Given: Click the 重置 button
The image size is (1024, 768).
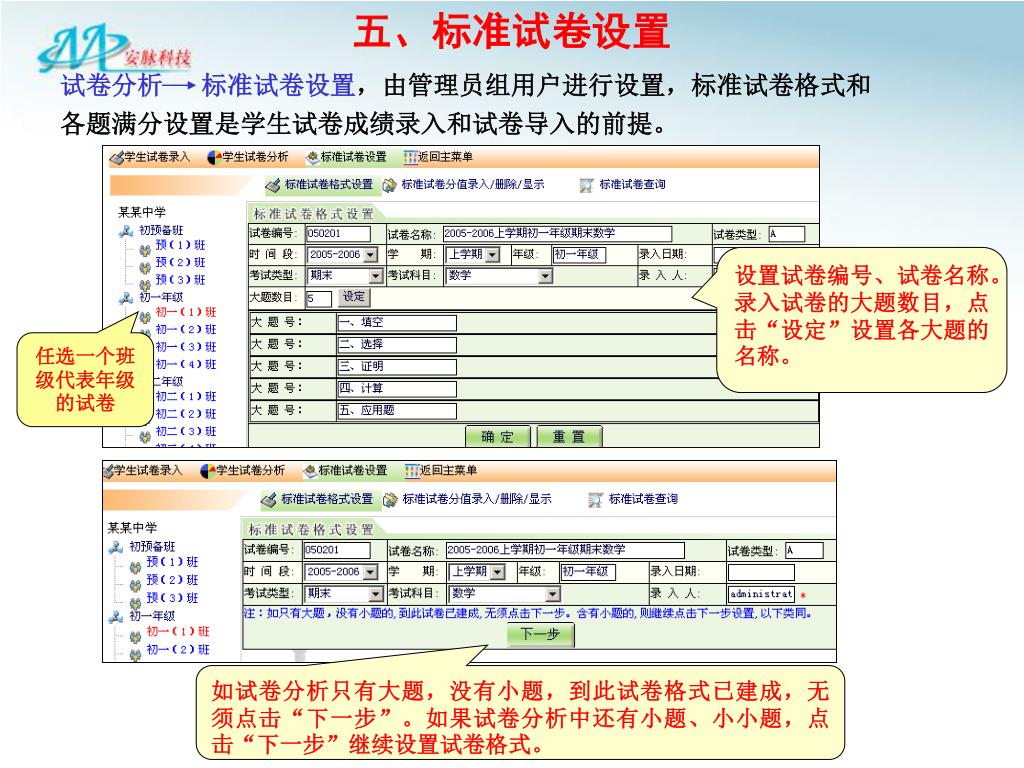Looking at the screenshot, I should coord(569,436).
